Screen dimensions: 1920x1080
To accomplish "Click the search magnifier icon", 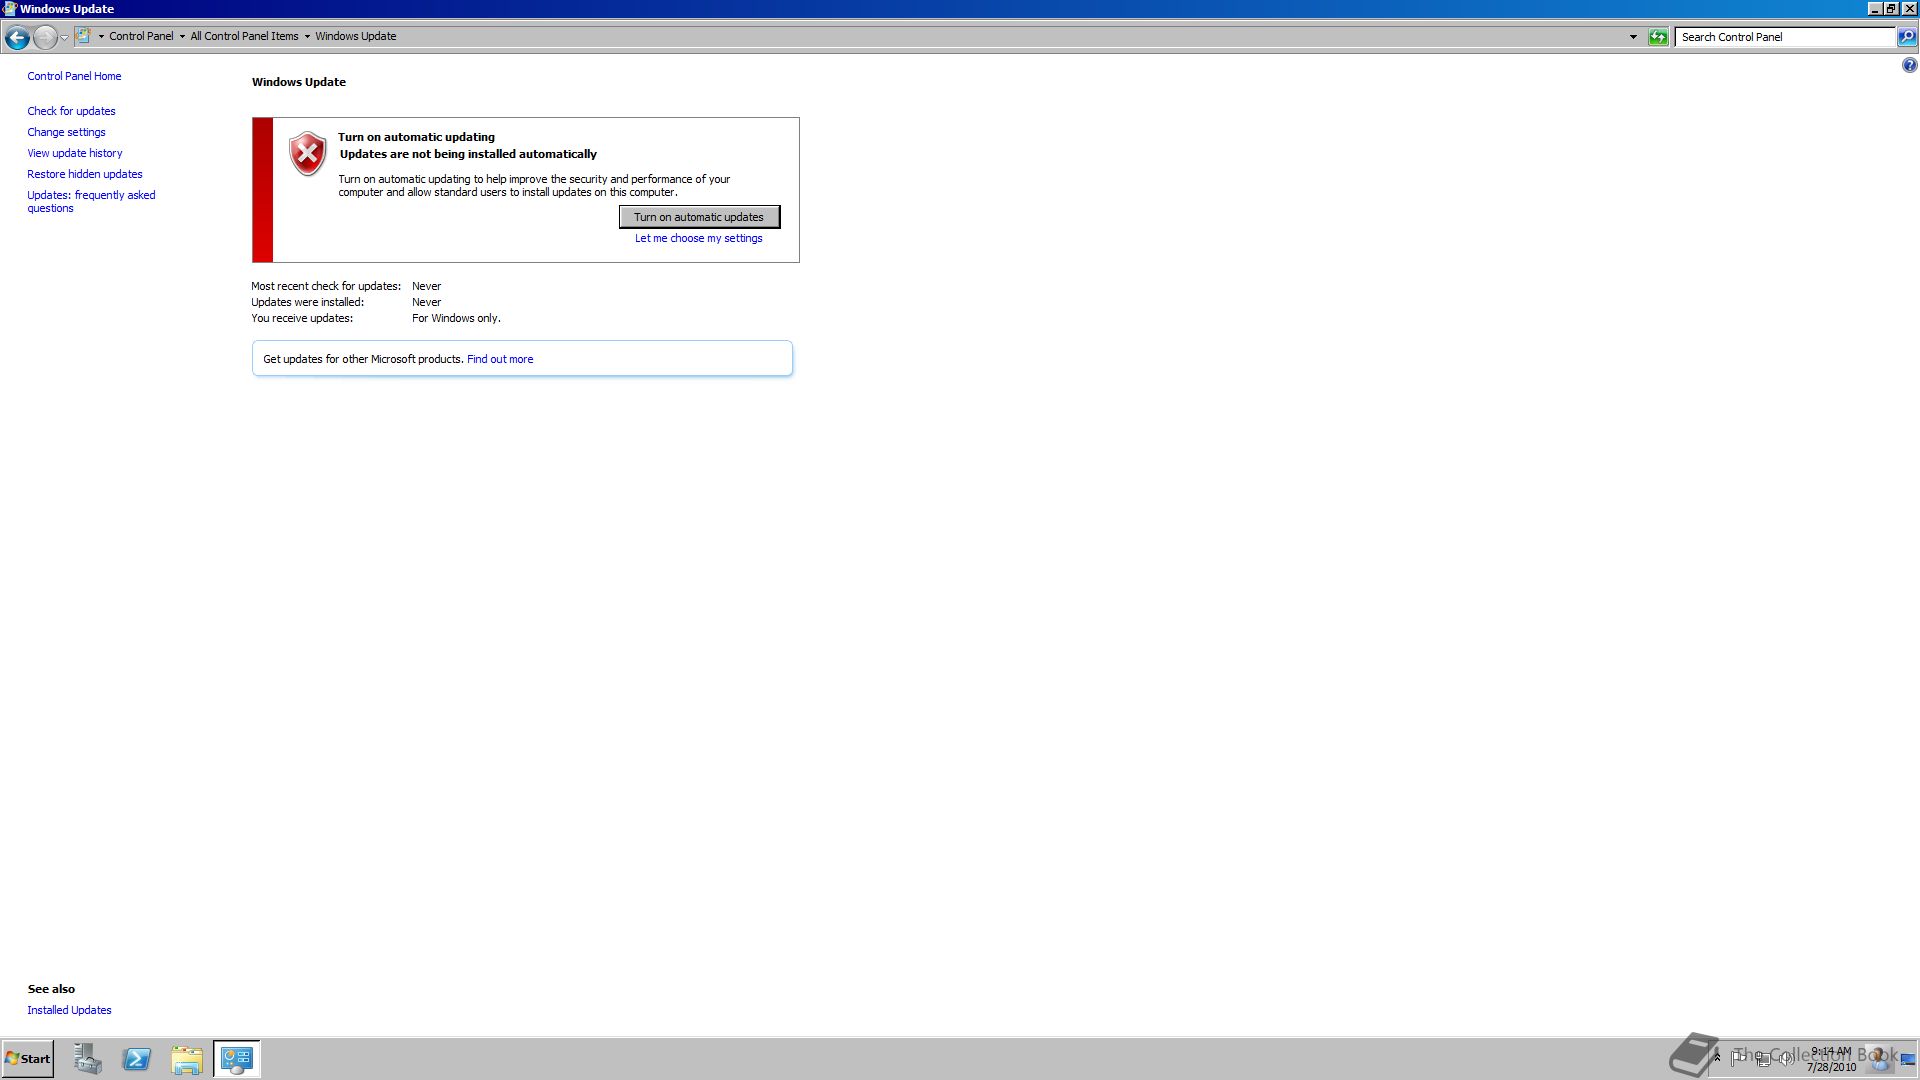I will pyautogui.click(x=1907, y=37).
